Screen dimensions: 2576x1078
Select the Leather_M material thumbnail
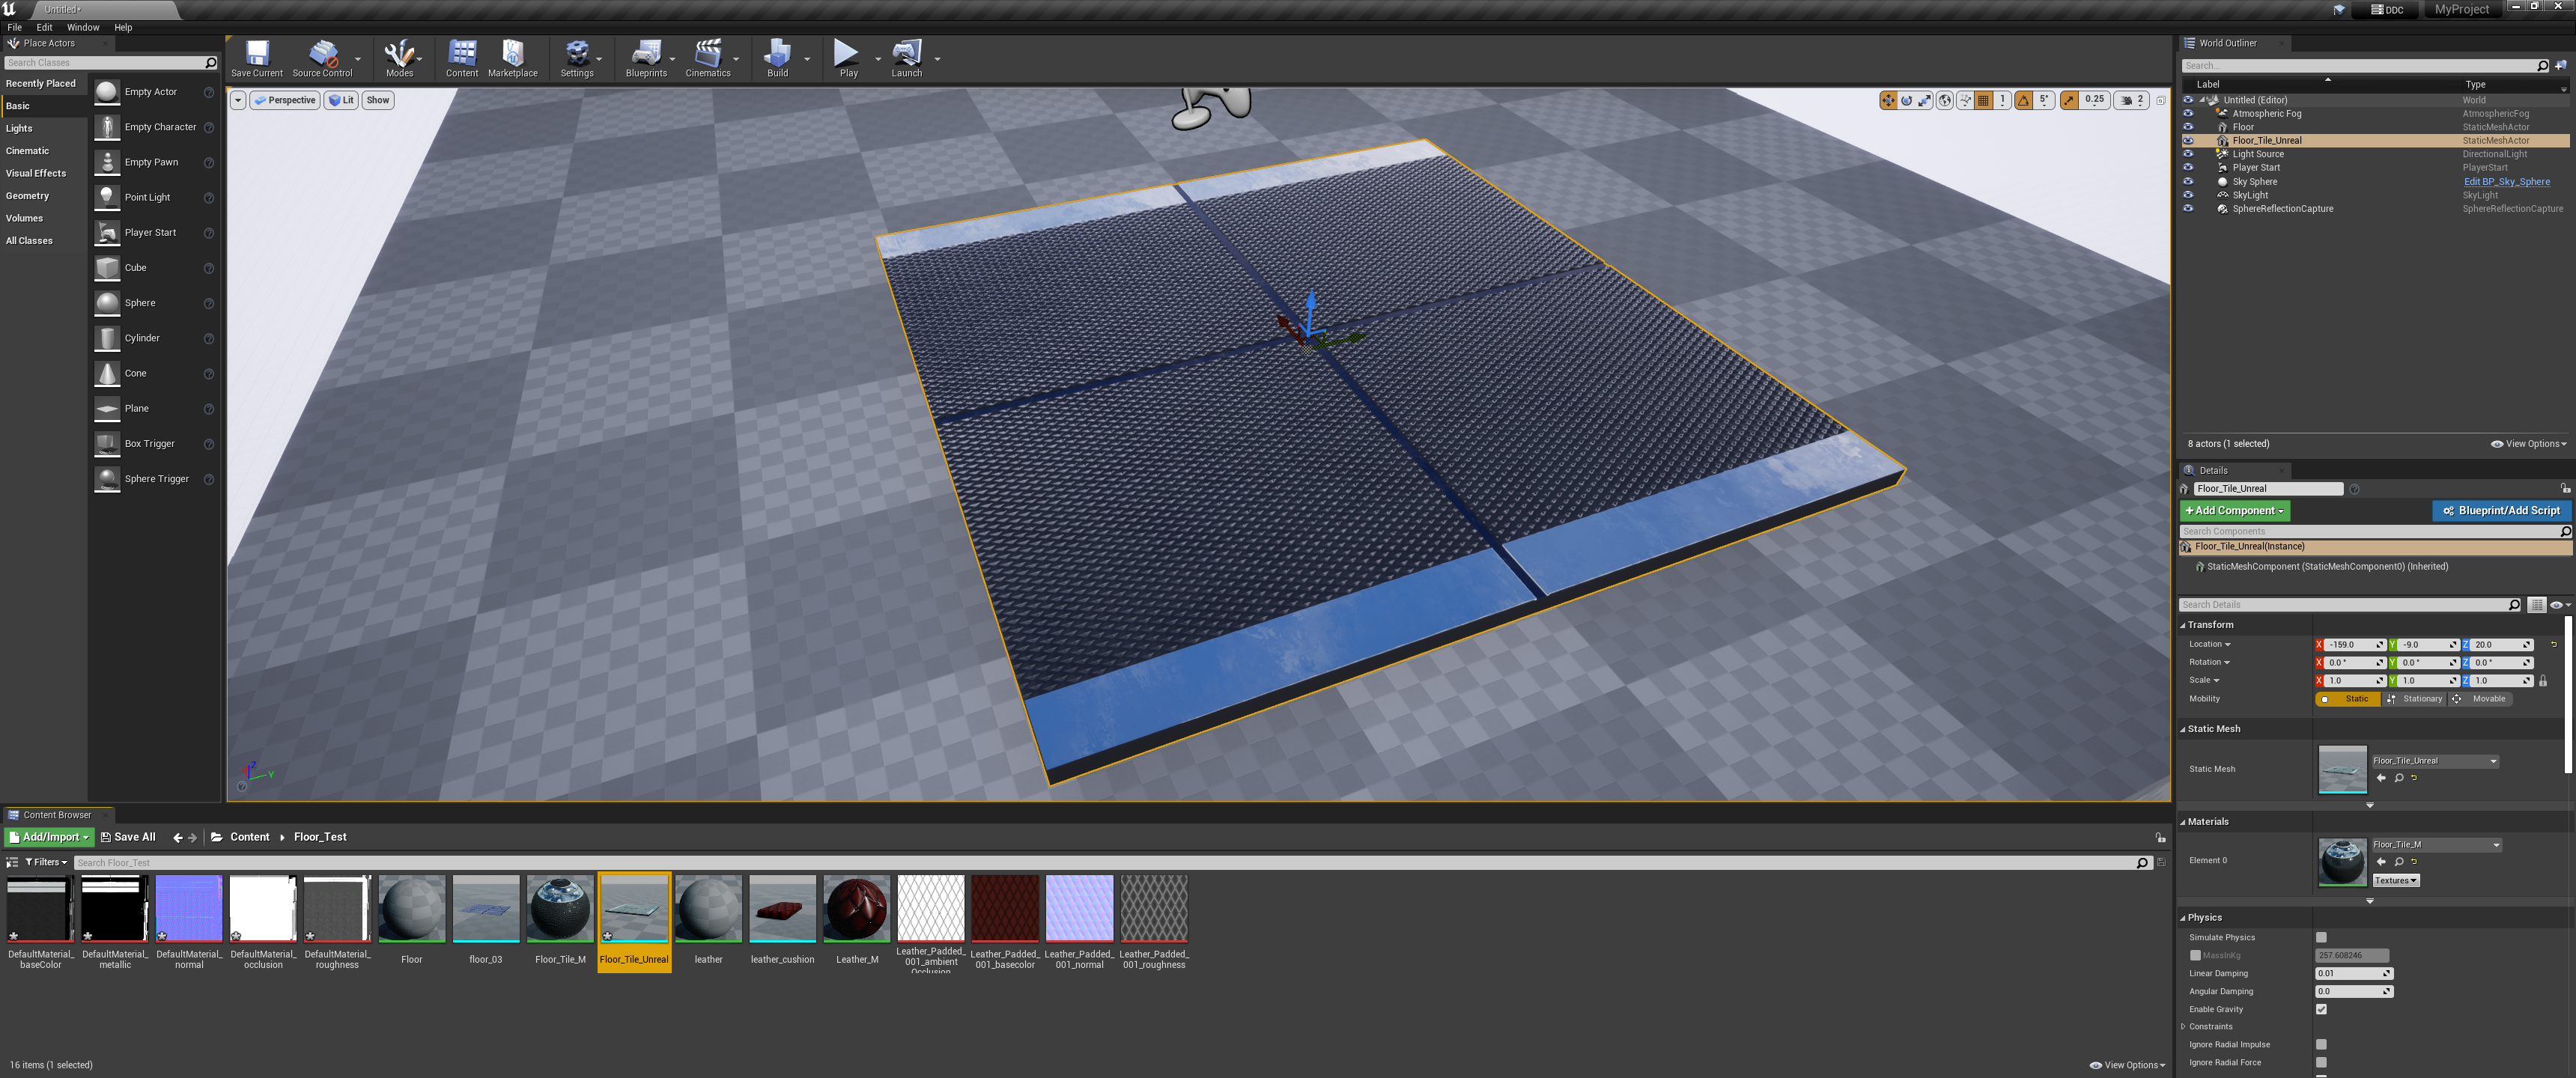tap(857, 908)
